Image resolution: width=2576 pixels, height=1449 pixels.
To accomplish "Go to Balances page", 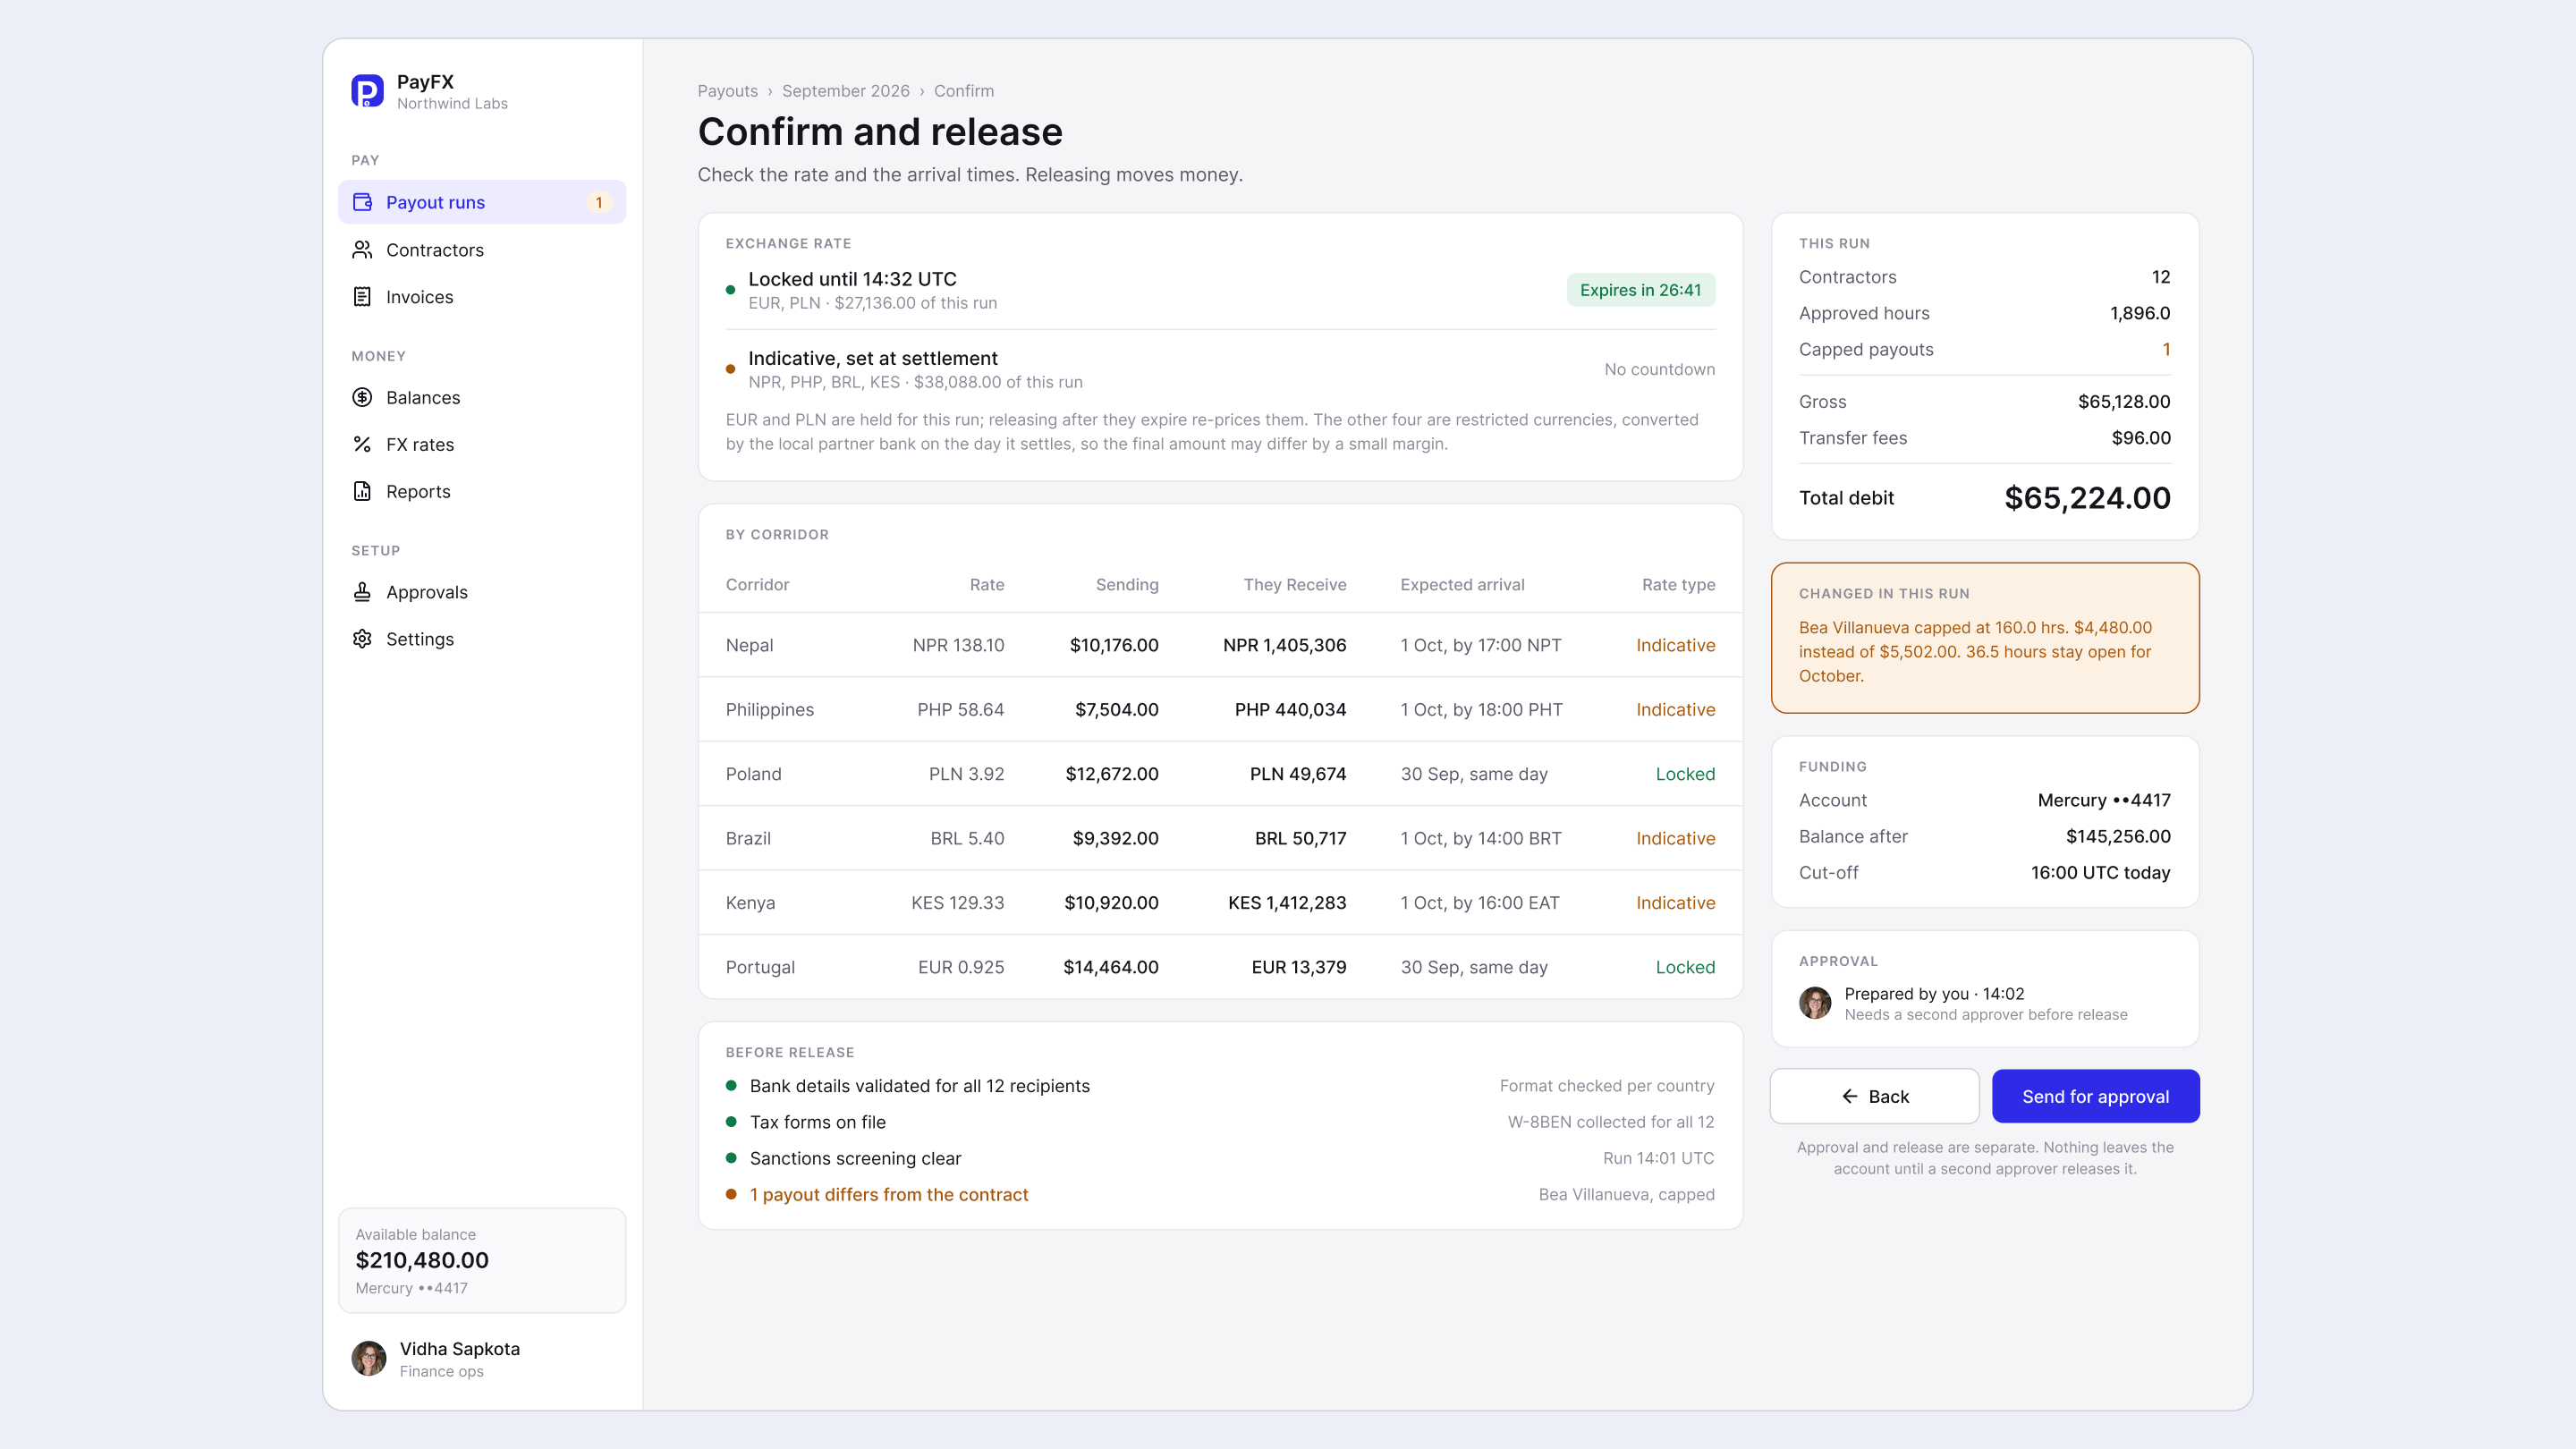I will (482, 397).
